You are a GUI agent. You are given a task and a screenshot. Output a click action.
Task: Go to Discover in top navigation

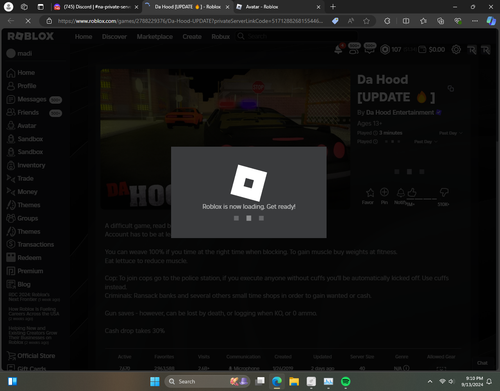114,37
